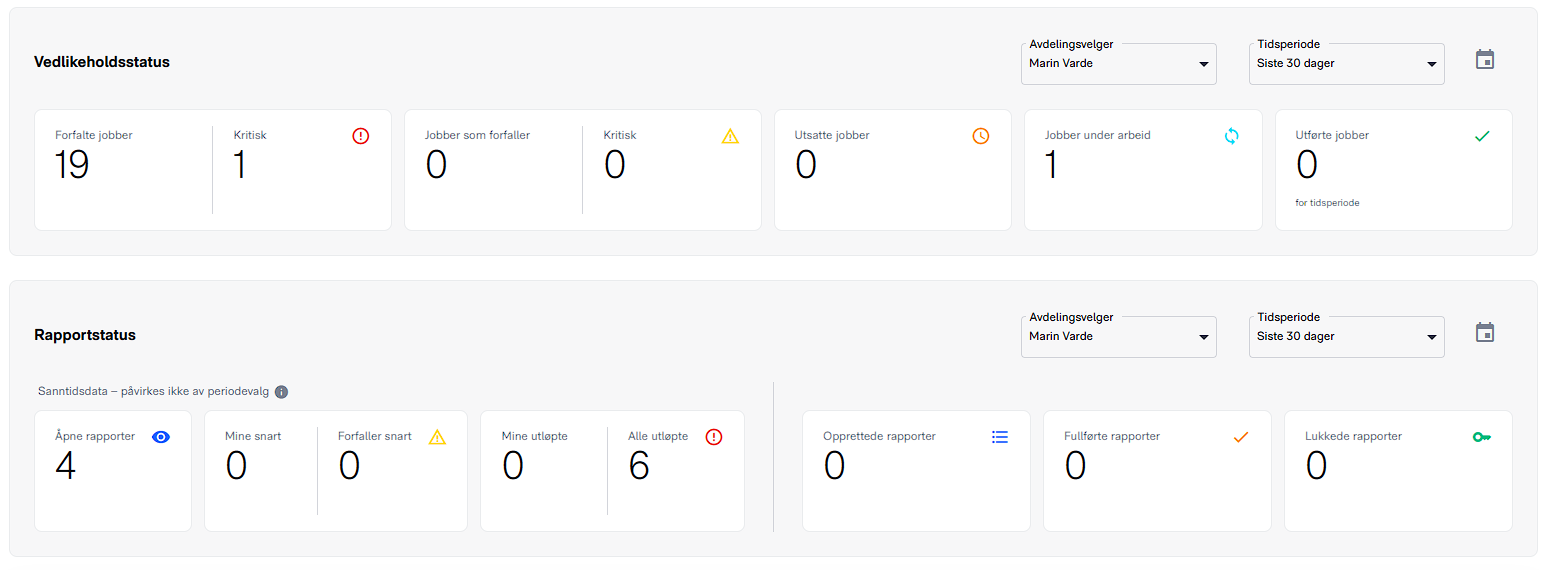Click the blue eye icon on Åpne rapporter
The width and height of the screenshot is (1550, 570).
[161, 437]
